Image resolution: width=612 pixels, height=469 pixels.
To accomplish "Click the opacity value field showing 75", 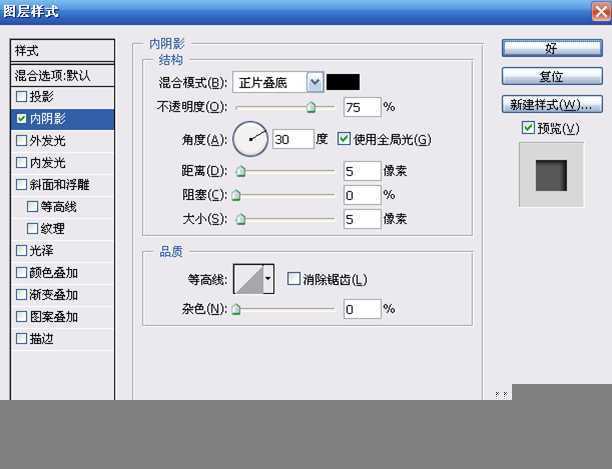I will pyautogui.click(x=362, y=107).
